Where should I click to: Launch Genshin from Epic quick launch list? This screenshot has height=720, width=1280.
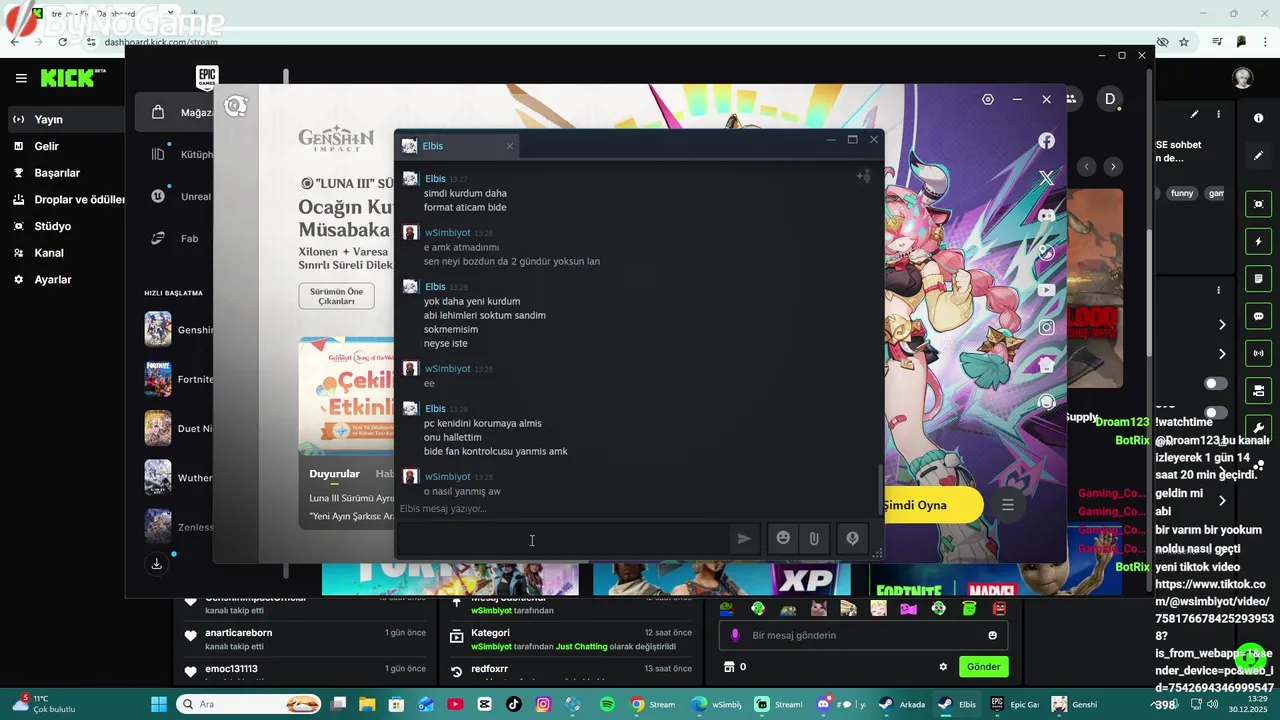[179, 330]
